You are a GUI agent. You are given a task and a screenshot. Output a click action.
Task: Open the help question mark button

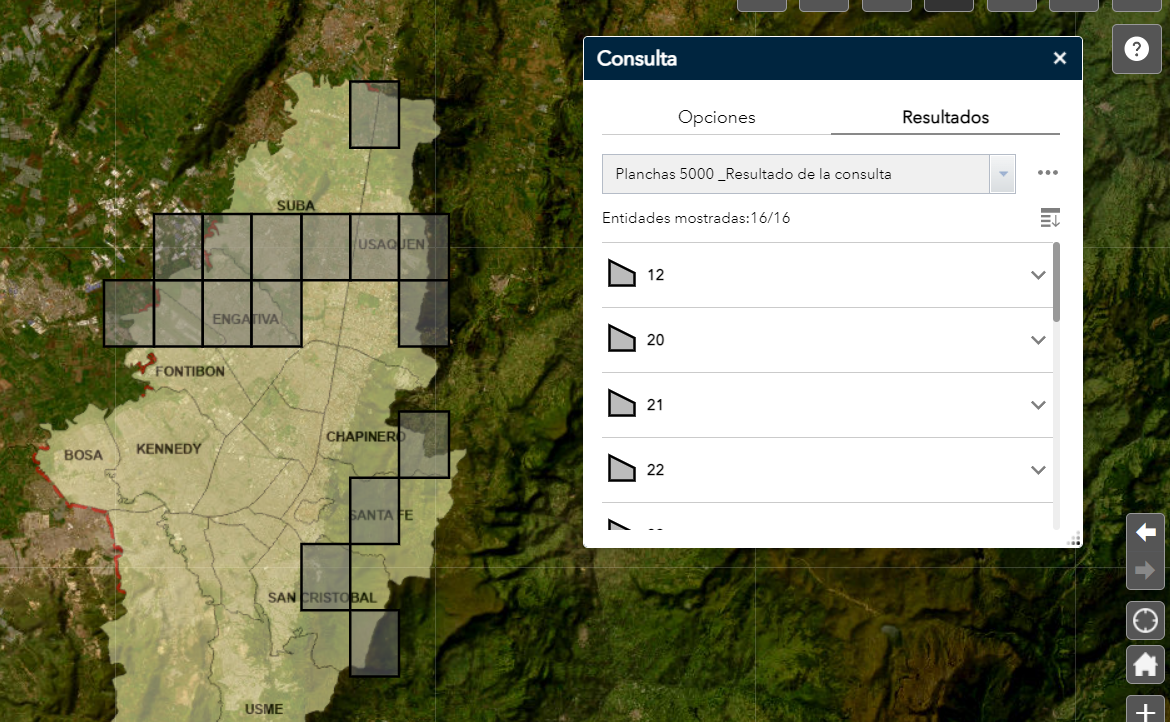click(x=1136, y=50)
